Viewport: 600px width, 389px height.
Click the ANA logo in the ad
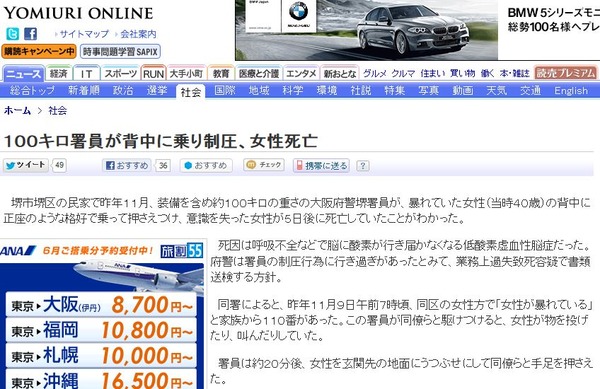[x=18, y=251]
